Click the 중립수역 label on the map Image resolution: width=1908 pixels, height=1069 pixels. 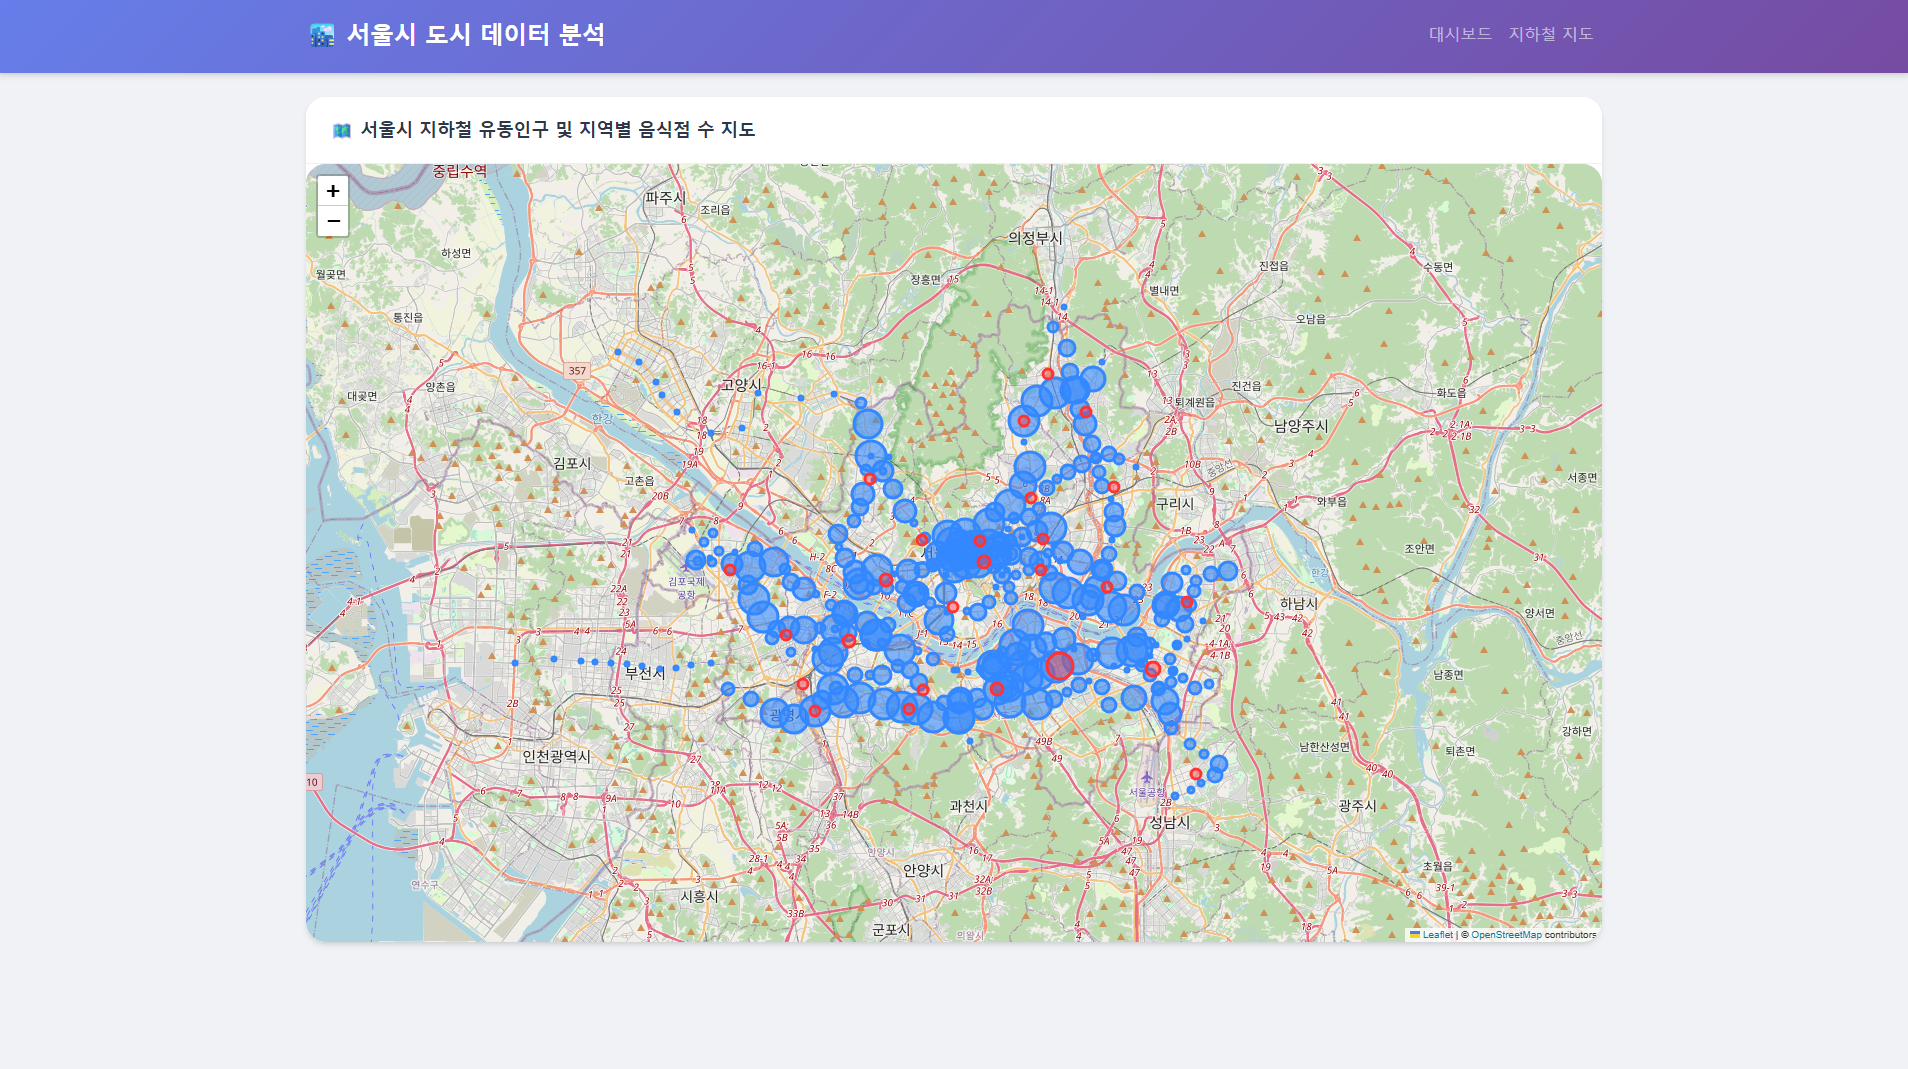pyautogui.click(x=459, y=171)
